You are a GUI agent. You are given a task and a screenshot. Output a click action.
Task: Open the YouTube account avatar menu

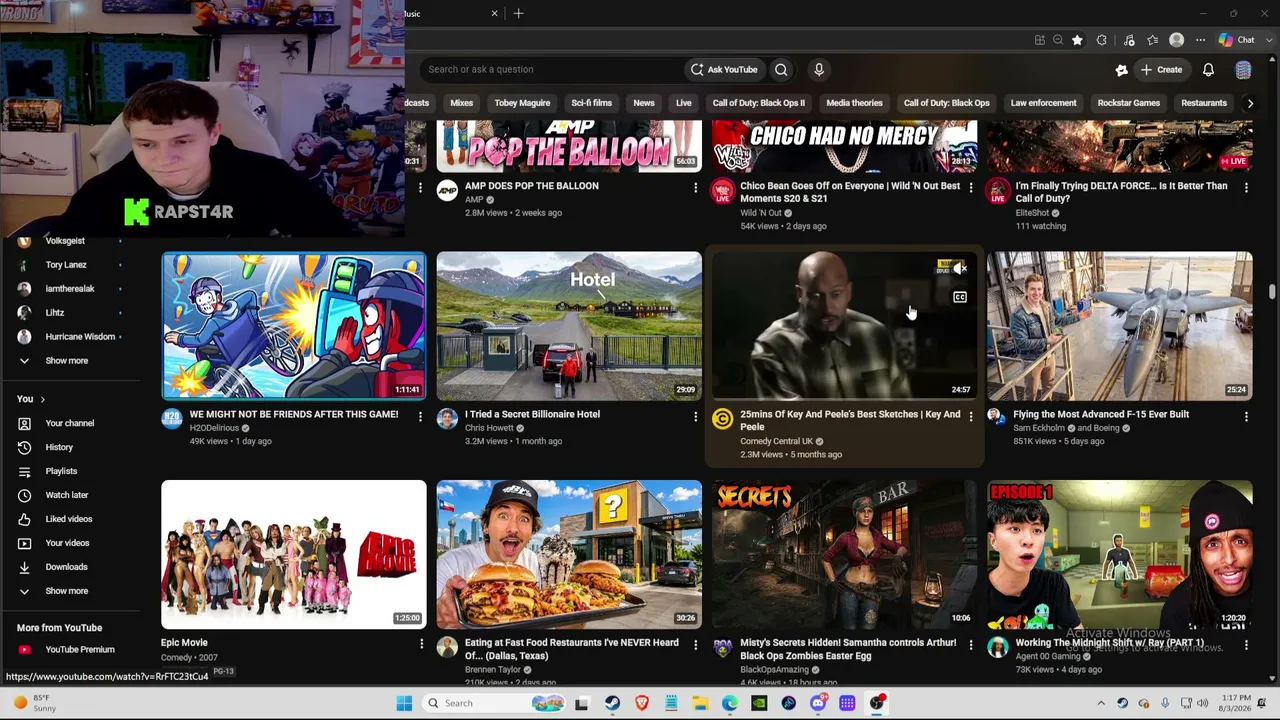click(x=1243, y=70)
